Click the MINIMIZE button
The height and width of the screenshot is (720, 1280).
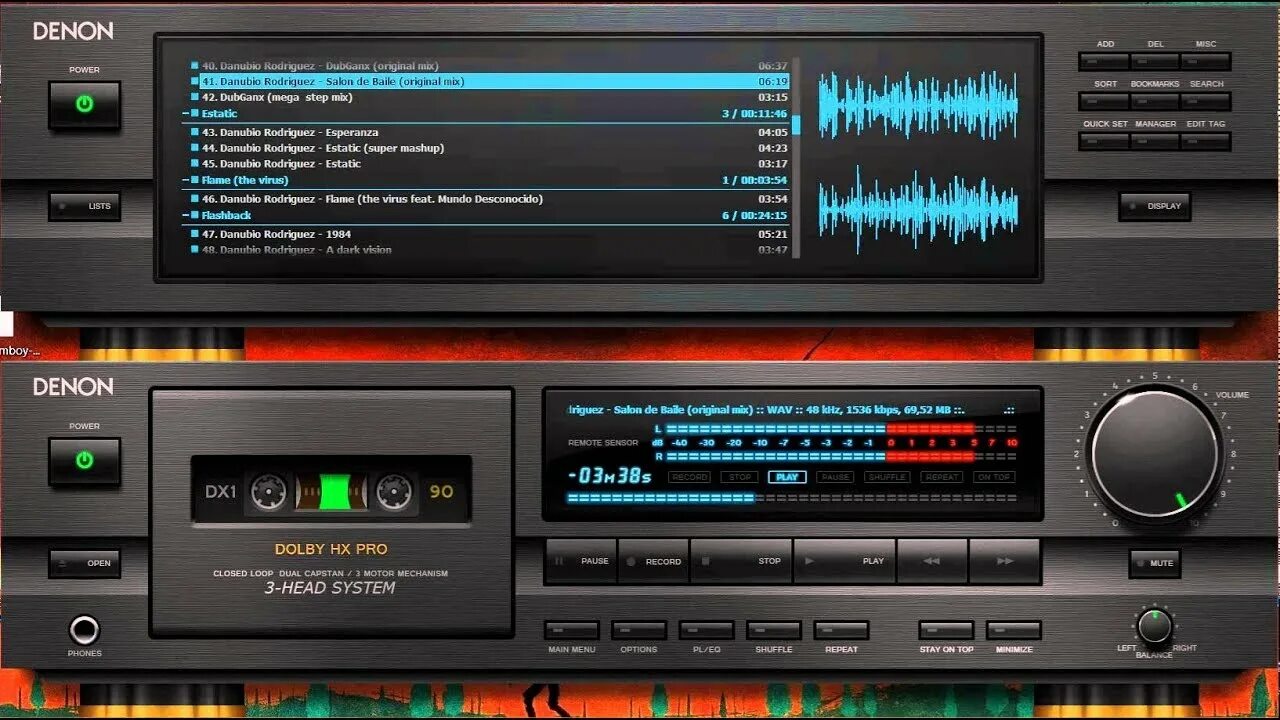pos(1014,630)
